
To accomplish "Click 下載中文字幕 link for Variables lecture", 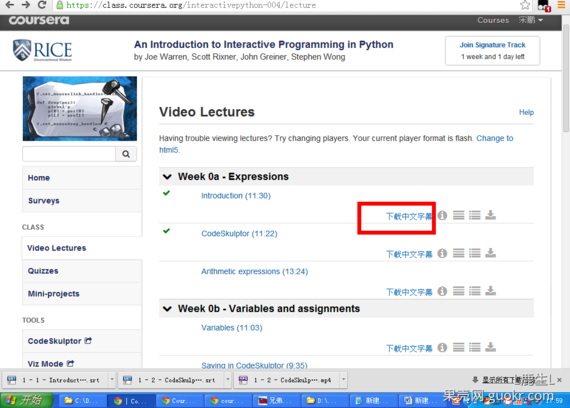I will [409, 348].
